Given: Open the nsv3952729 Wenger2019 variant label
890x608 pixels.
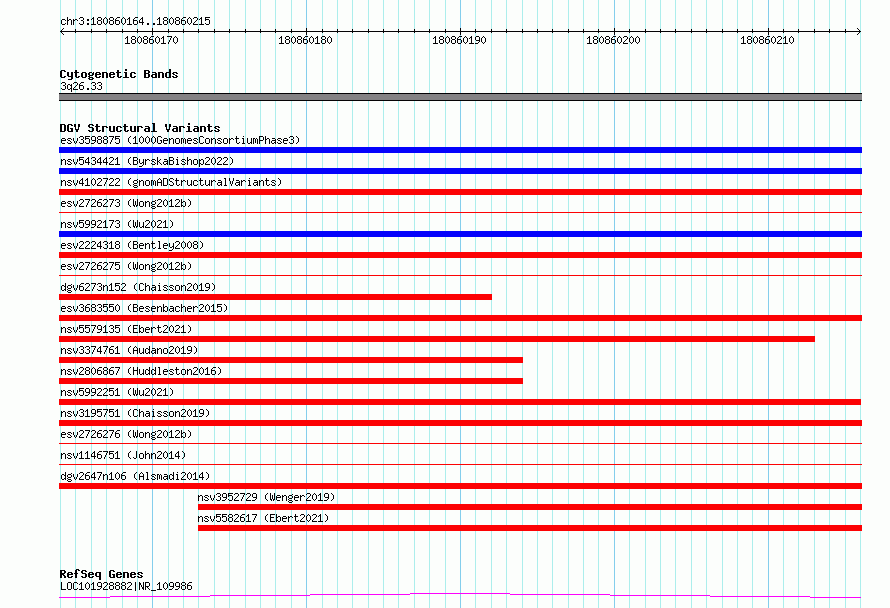Looking at the screenshot, I should pyautogui.click(x=266, y=497).
